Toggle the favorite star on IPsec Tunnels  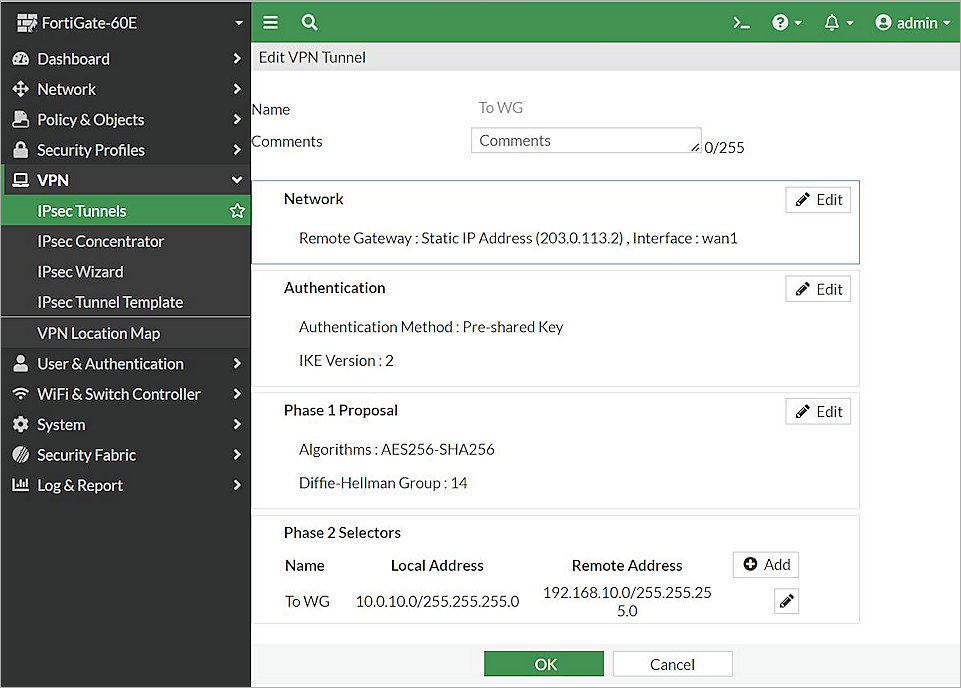tap(237, 210)
